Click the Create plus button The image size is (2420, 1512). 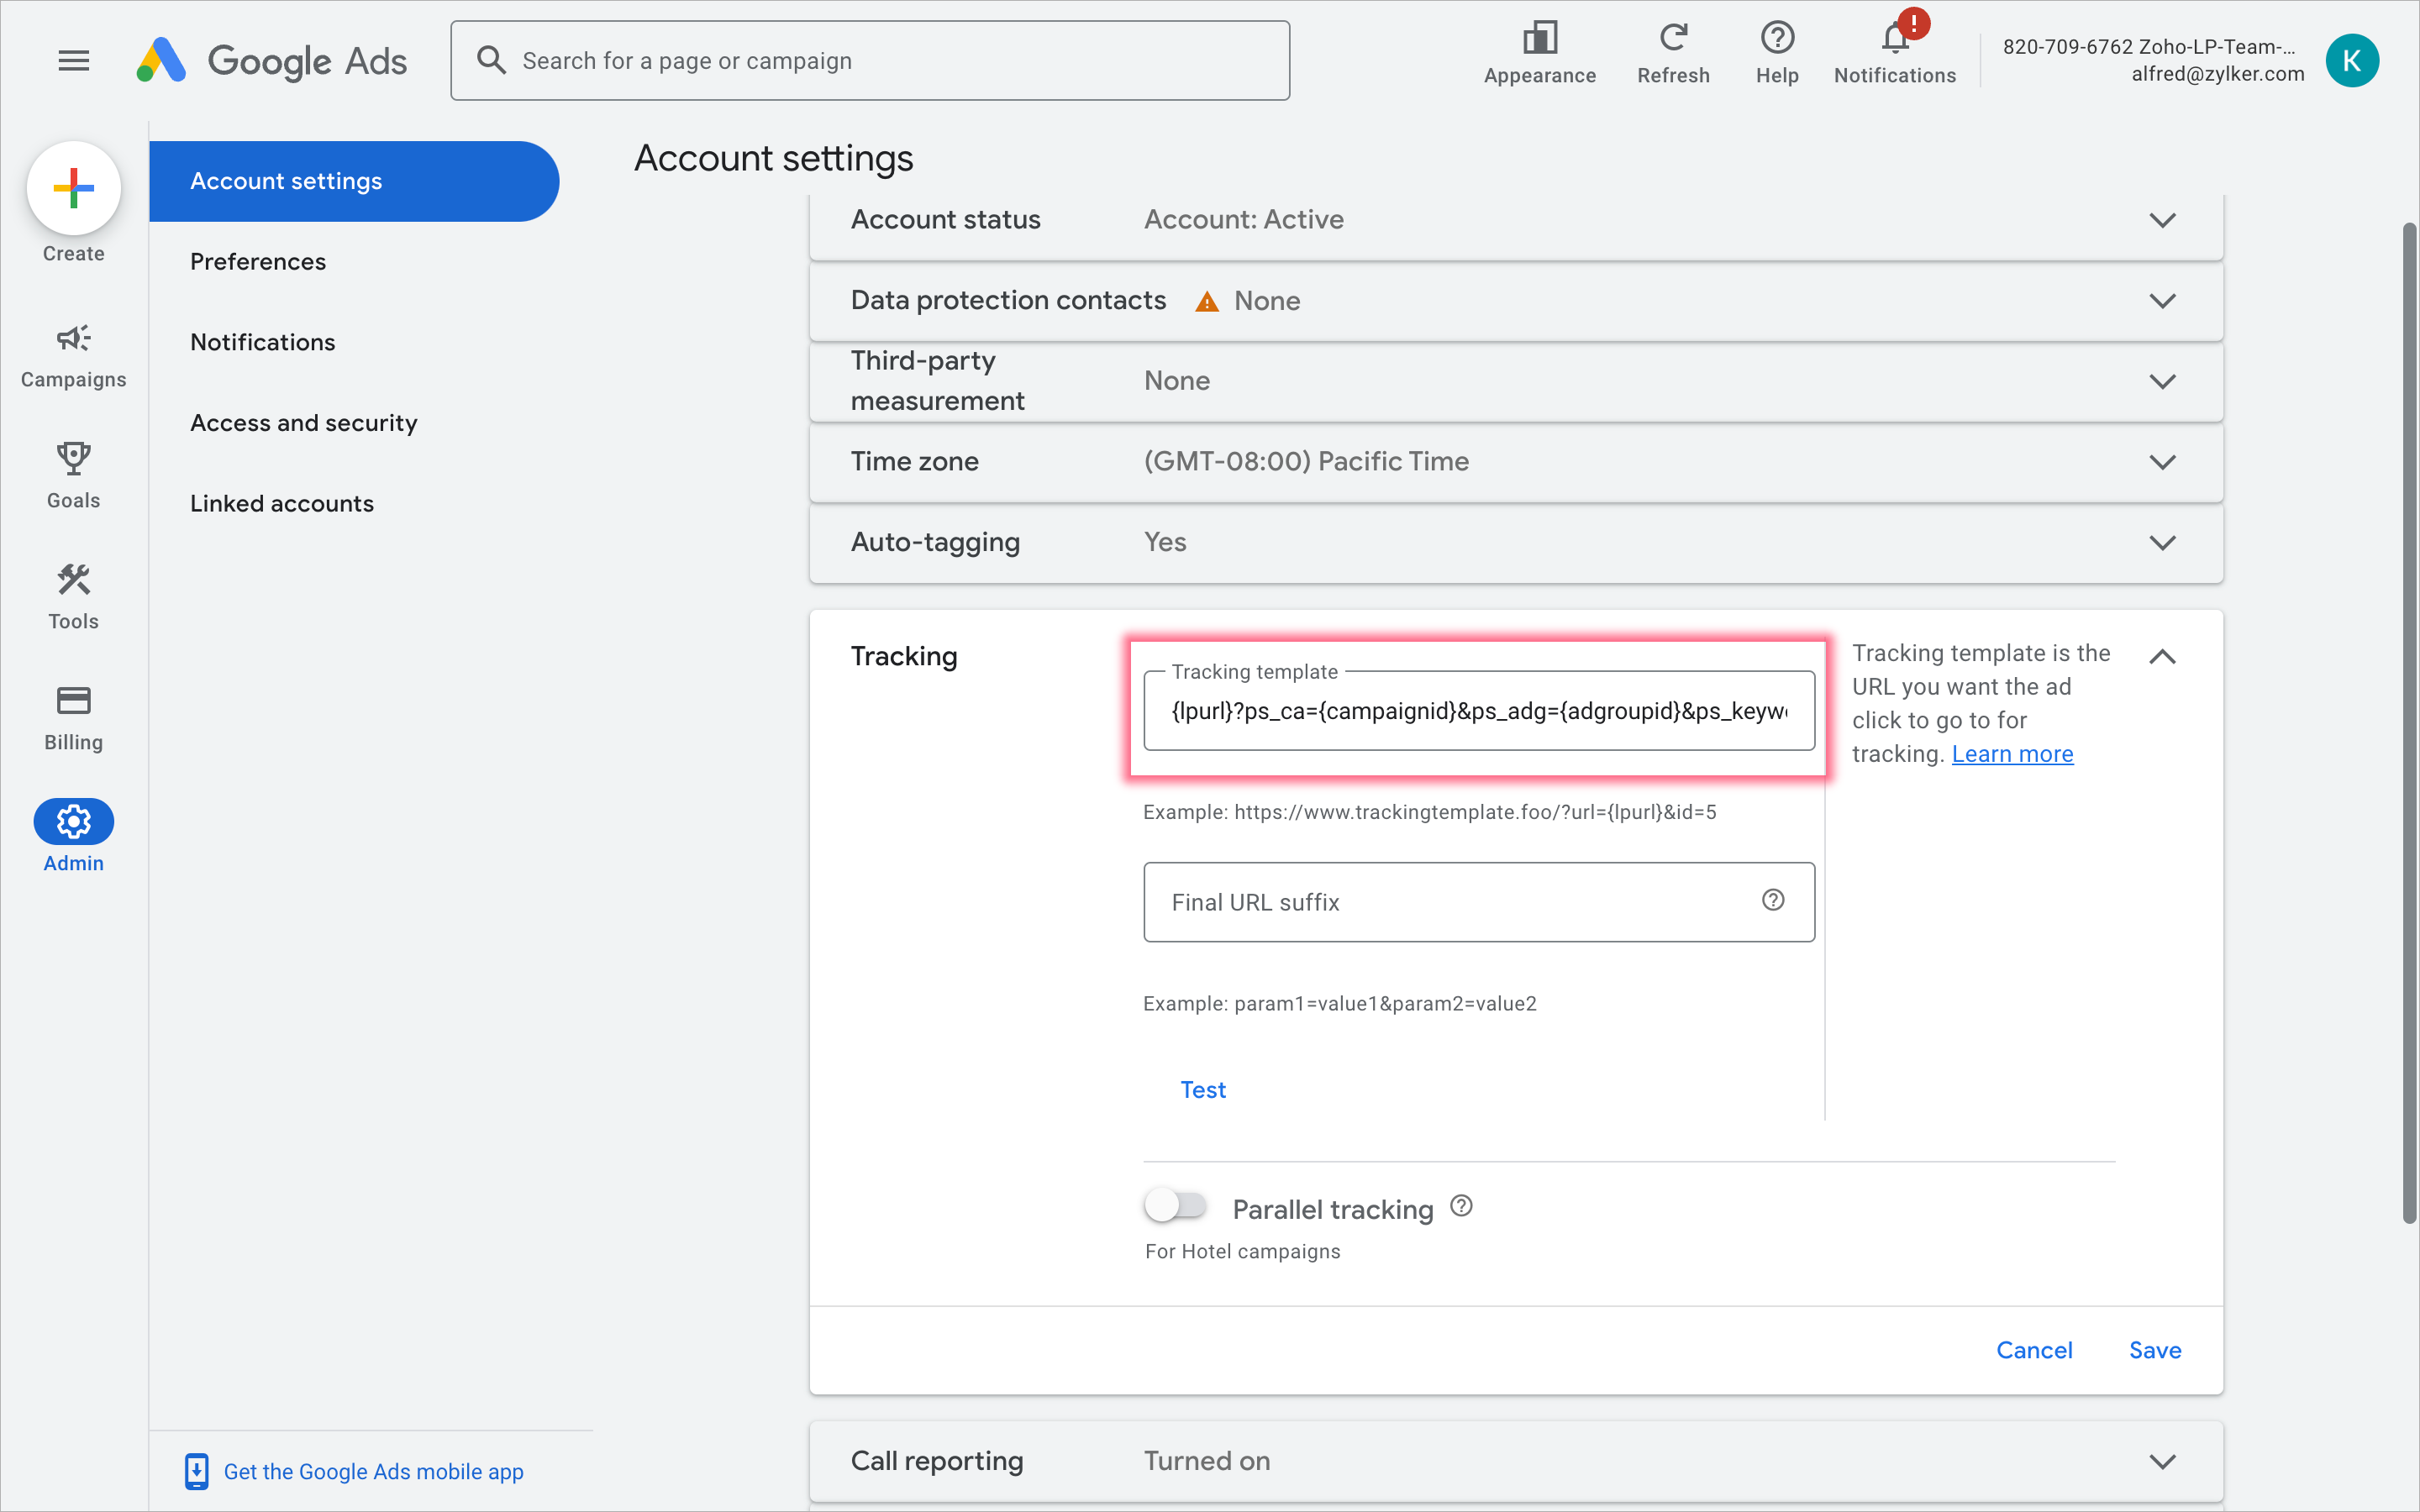click(x=73, y=188)
